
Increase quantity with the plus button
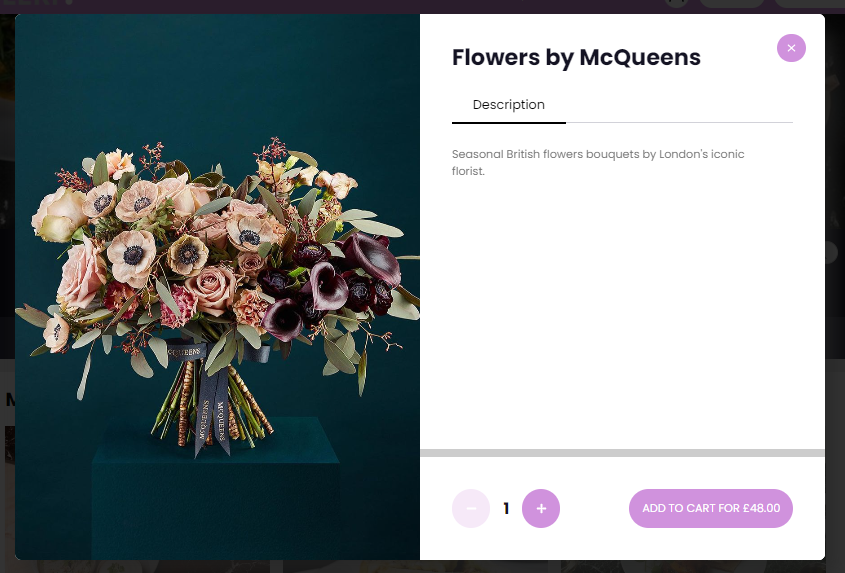click(x=541, y=508)
